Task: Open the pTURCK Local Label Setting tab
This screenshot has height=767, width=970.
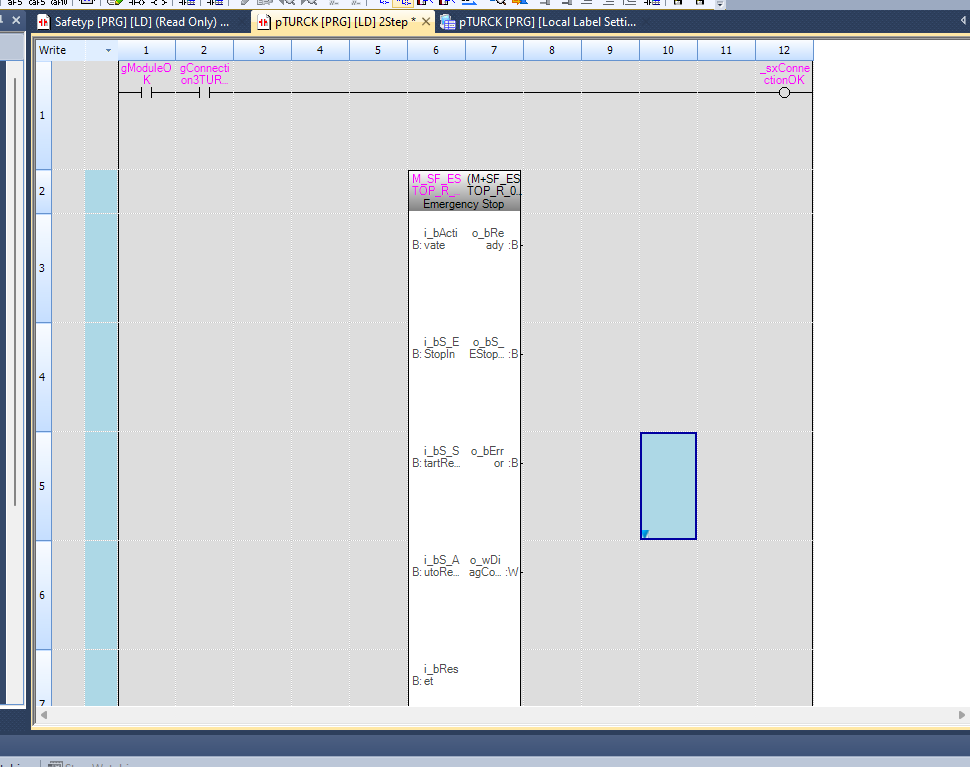Action: (538, 22)
